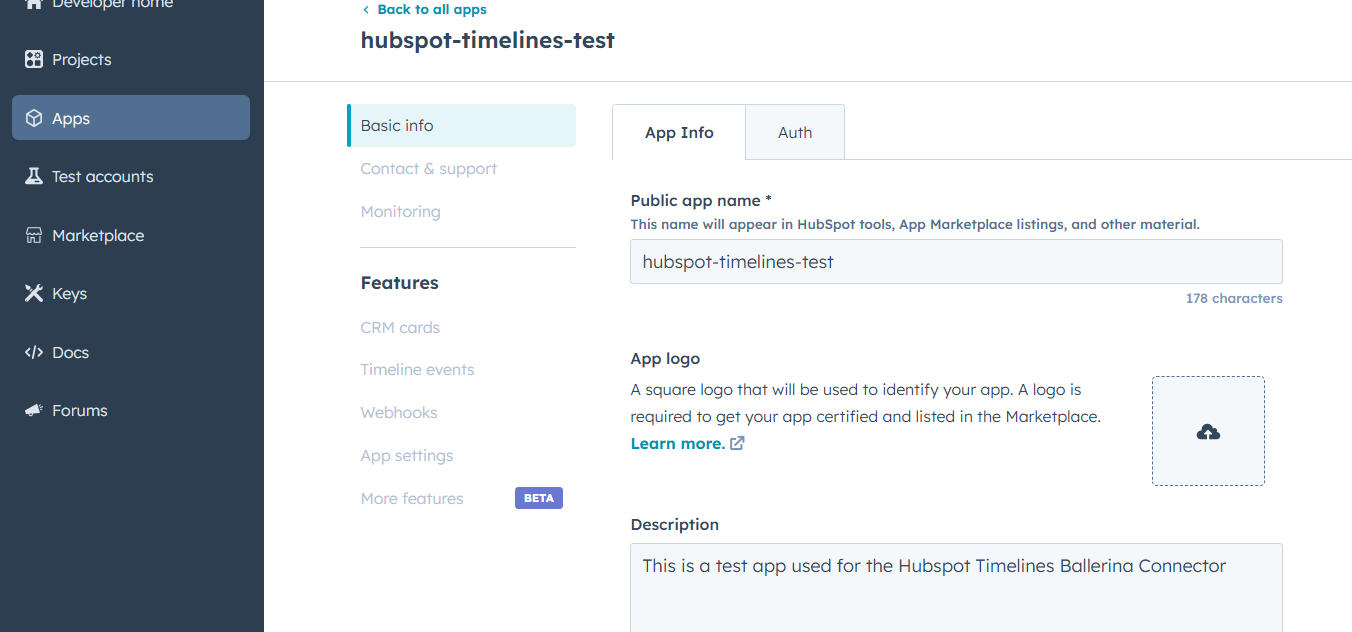Open the Monitoring section

coord(401,211)
